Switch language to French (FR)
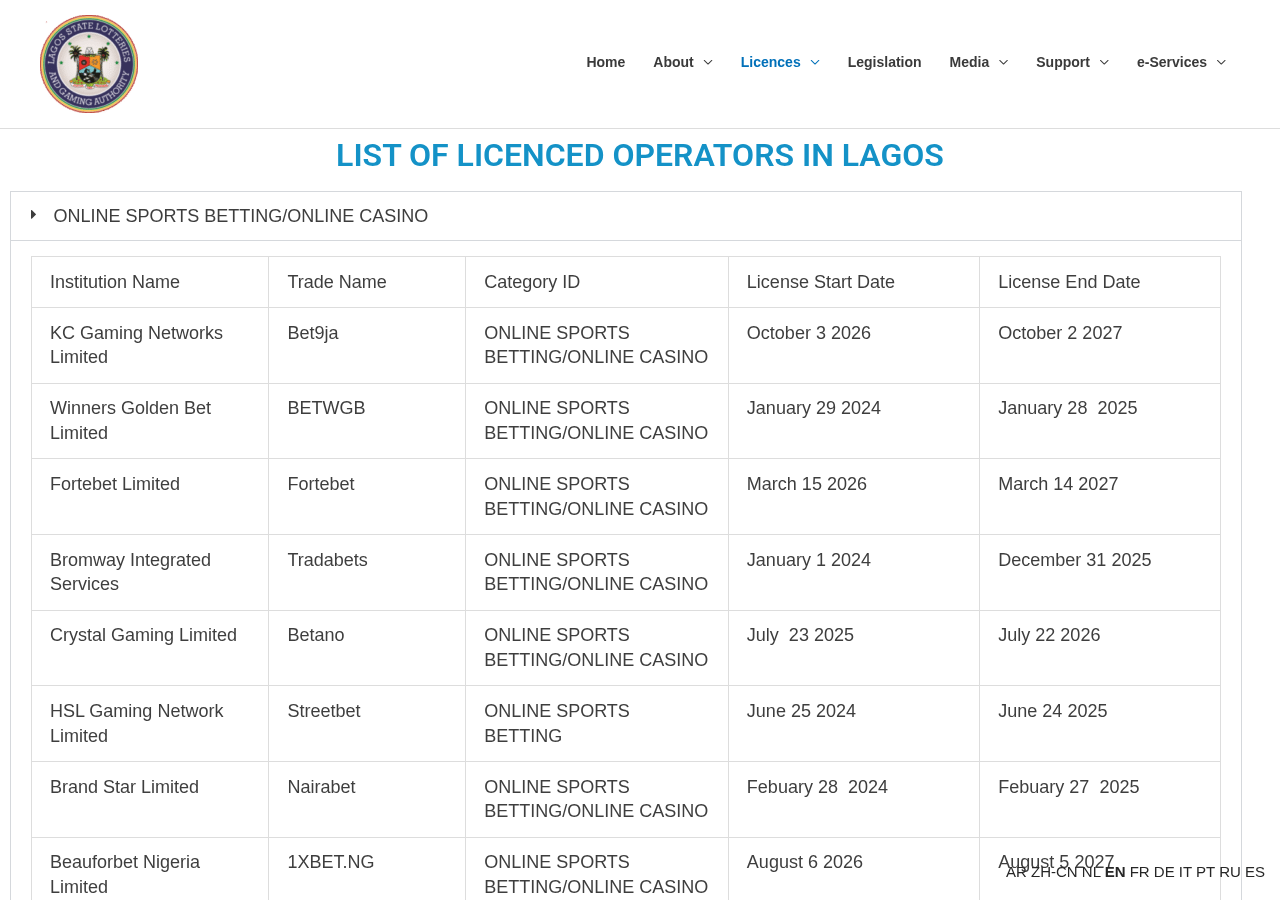Viewport: 1280px width, 900px height. [1140, 872]
